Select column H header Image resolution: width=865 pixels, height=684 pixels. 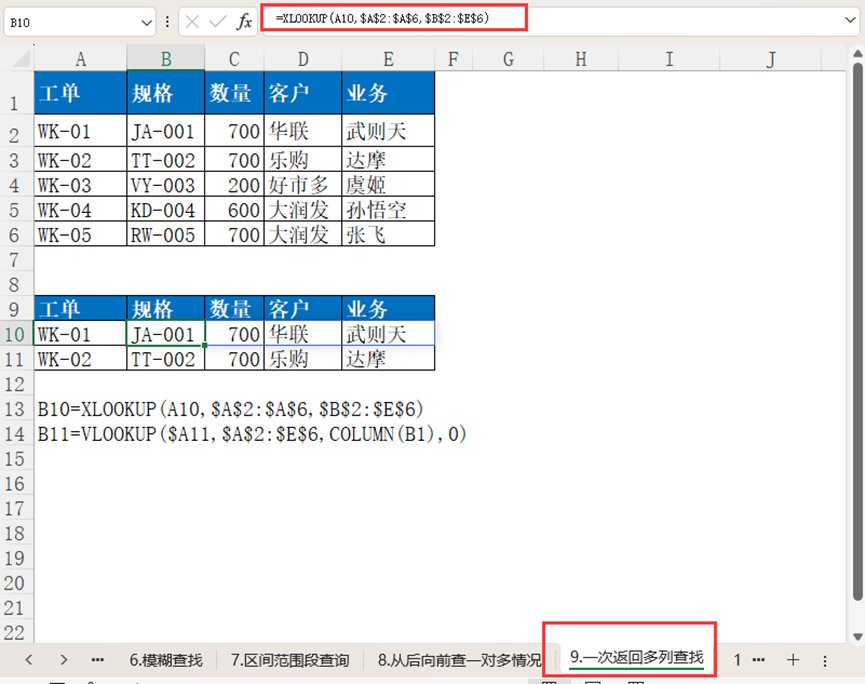(x=581, y=58)
